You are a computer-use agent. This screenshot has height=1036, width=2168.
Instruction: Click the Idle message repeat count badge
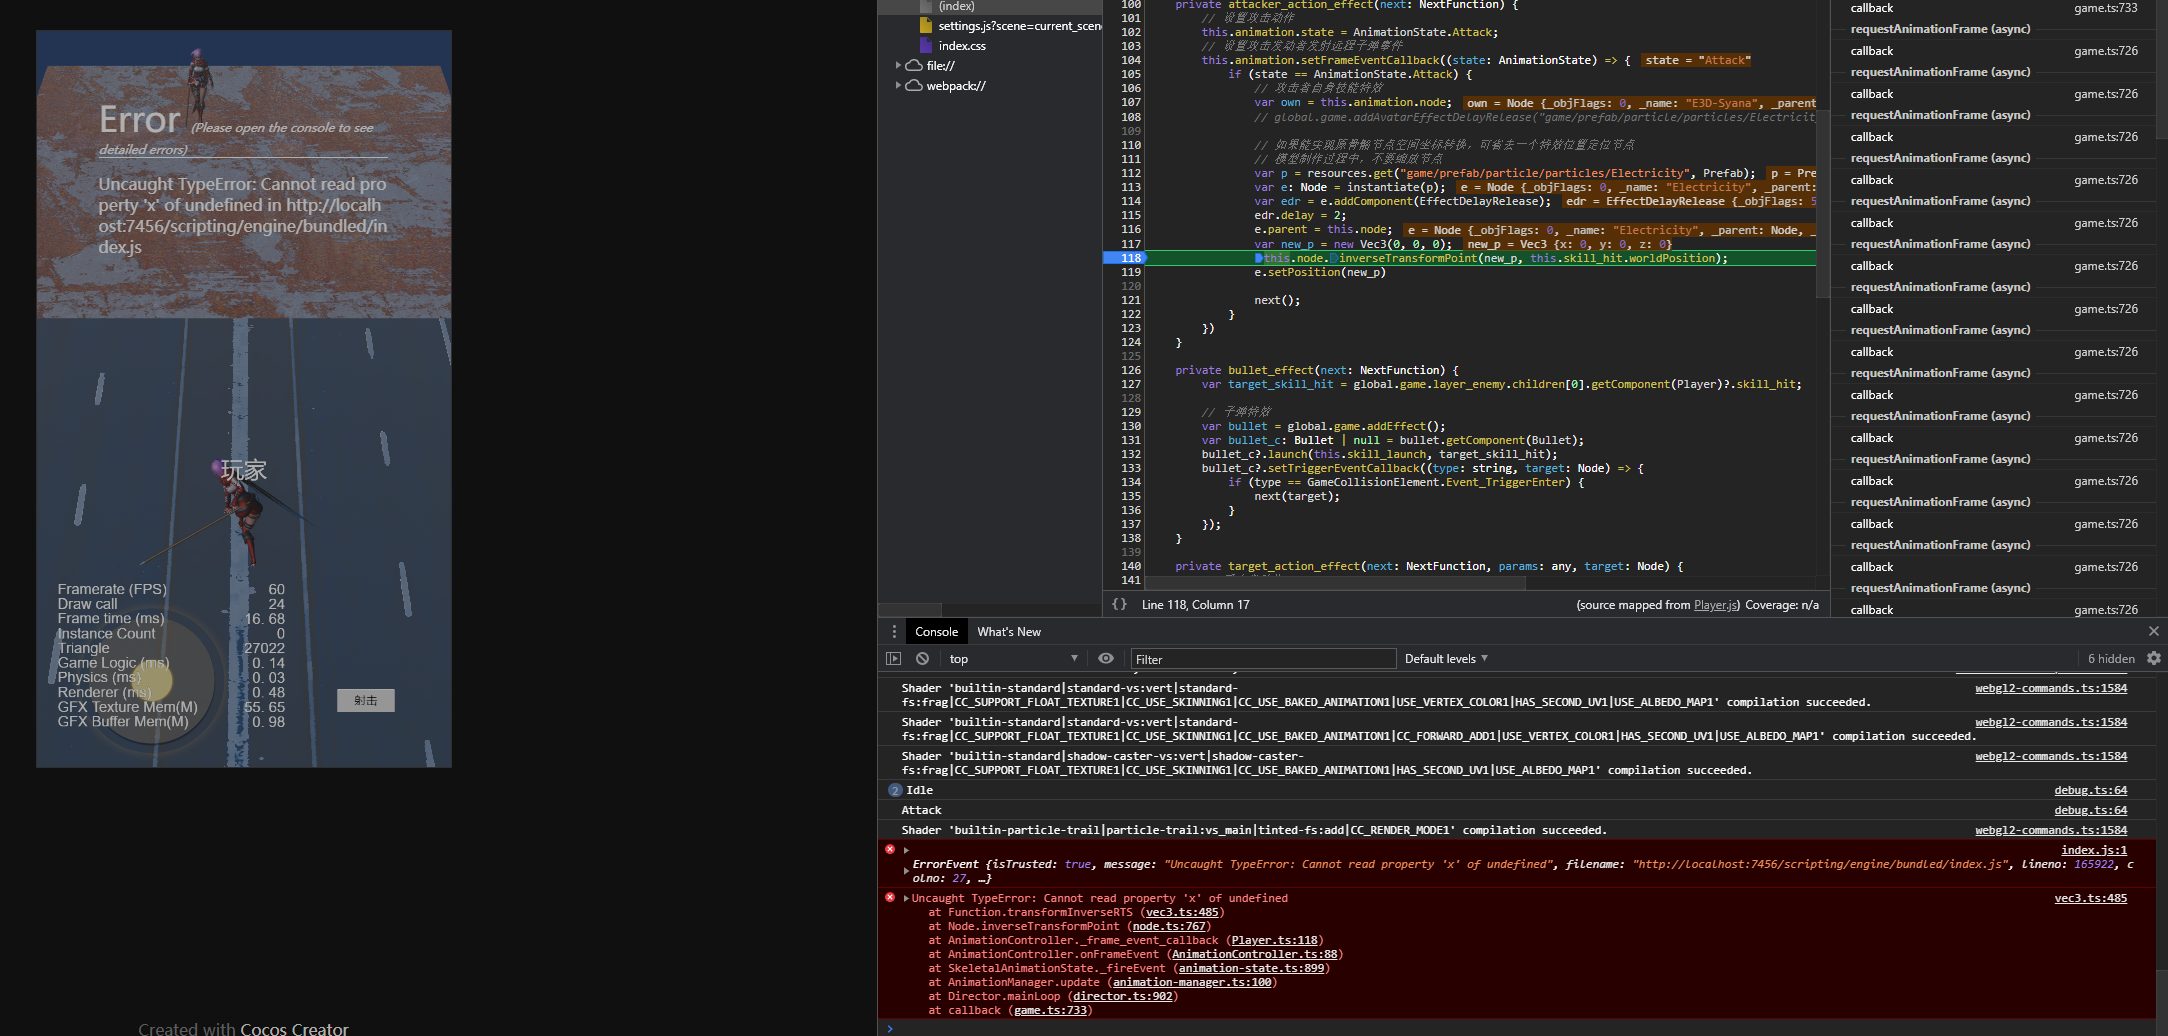coord(895,791)
